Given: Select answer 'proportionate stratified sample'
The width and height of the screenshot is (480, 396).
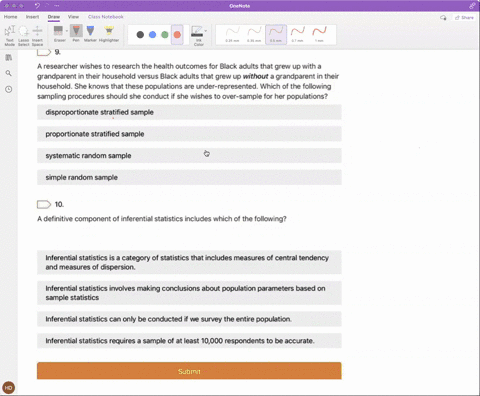Looking at the screenshot, I should [189, 134].
